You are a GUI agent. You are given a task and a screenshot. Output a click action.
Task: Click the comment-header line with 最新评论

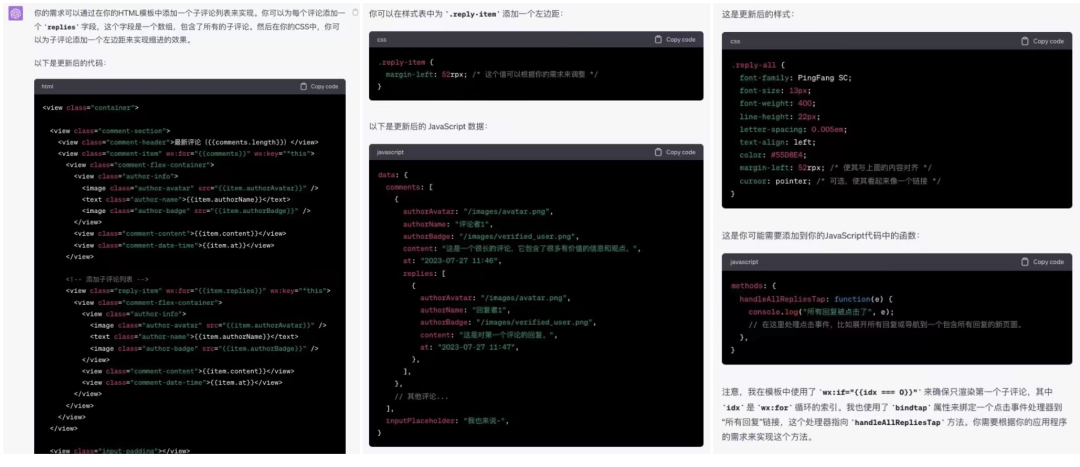click(x=187, y=142)
